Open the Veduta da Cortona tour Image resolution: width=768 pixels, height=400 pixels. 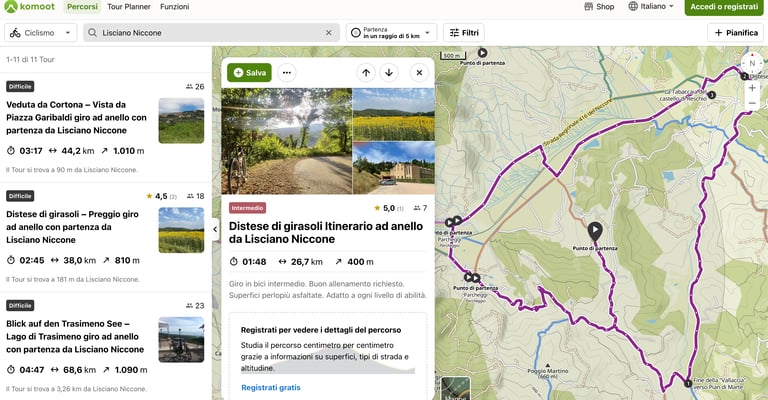click(76, 118)
